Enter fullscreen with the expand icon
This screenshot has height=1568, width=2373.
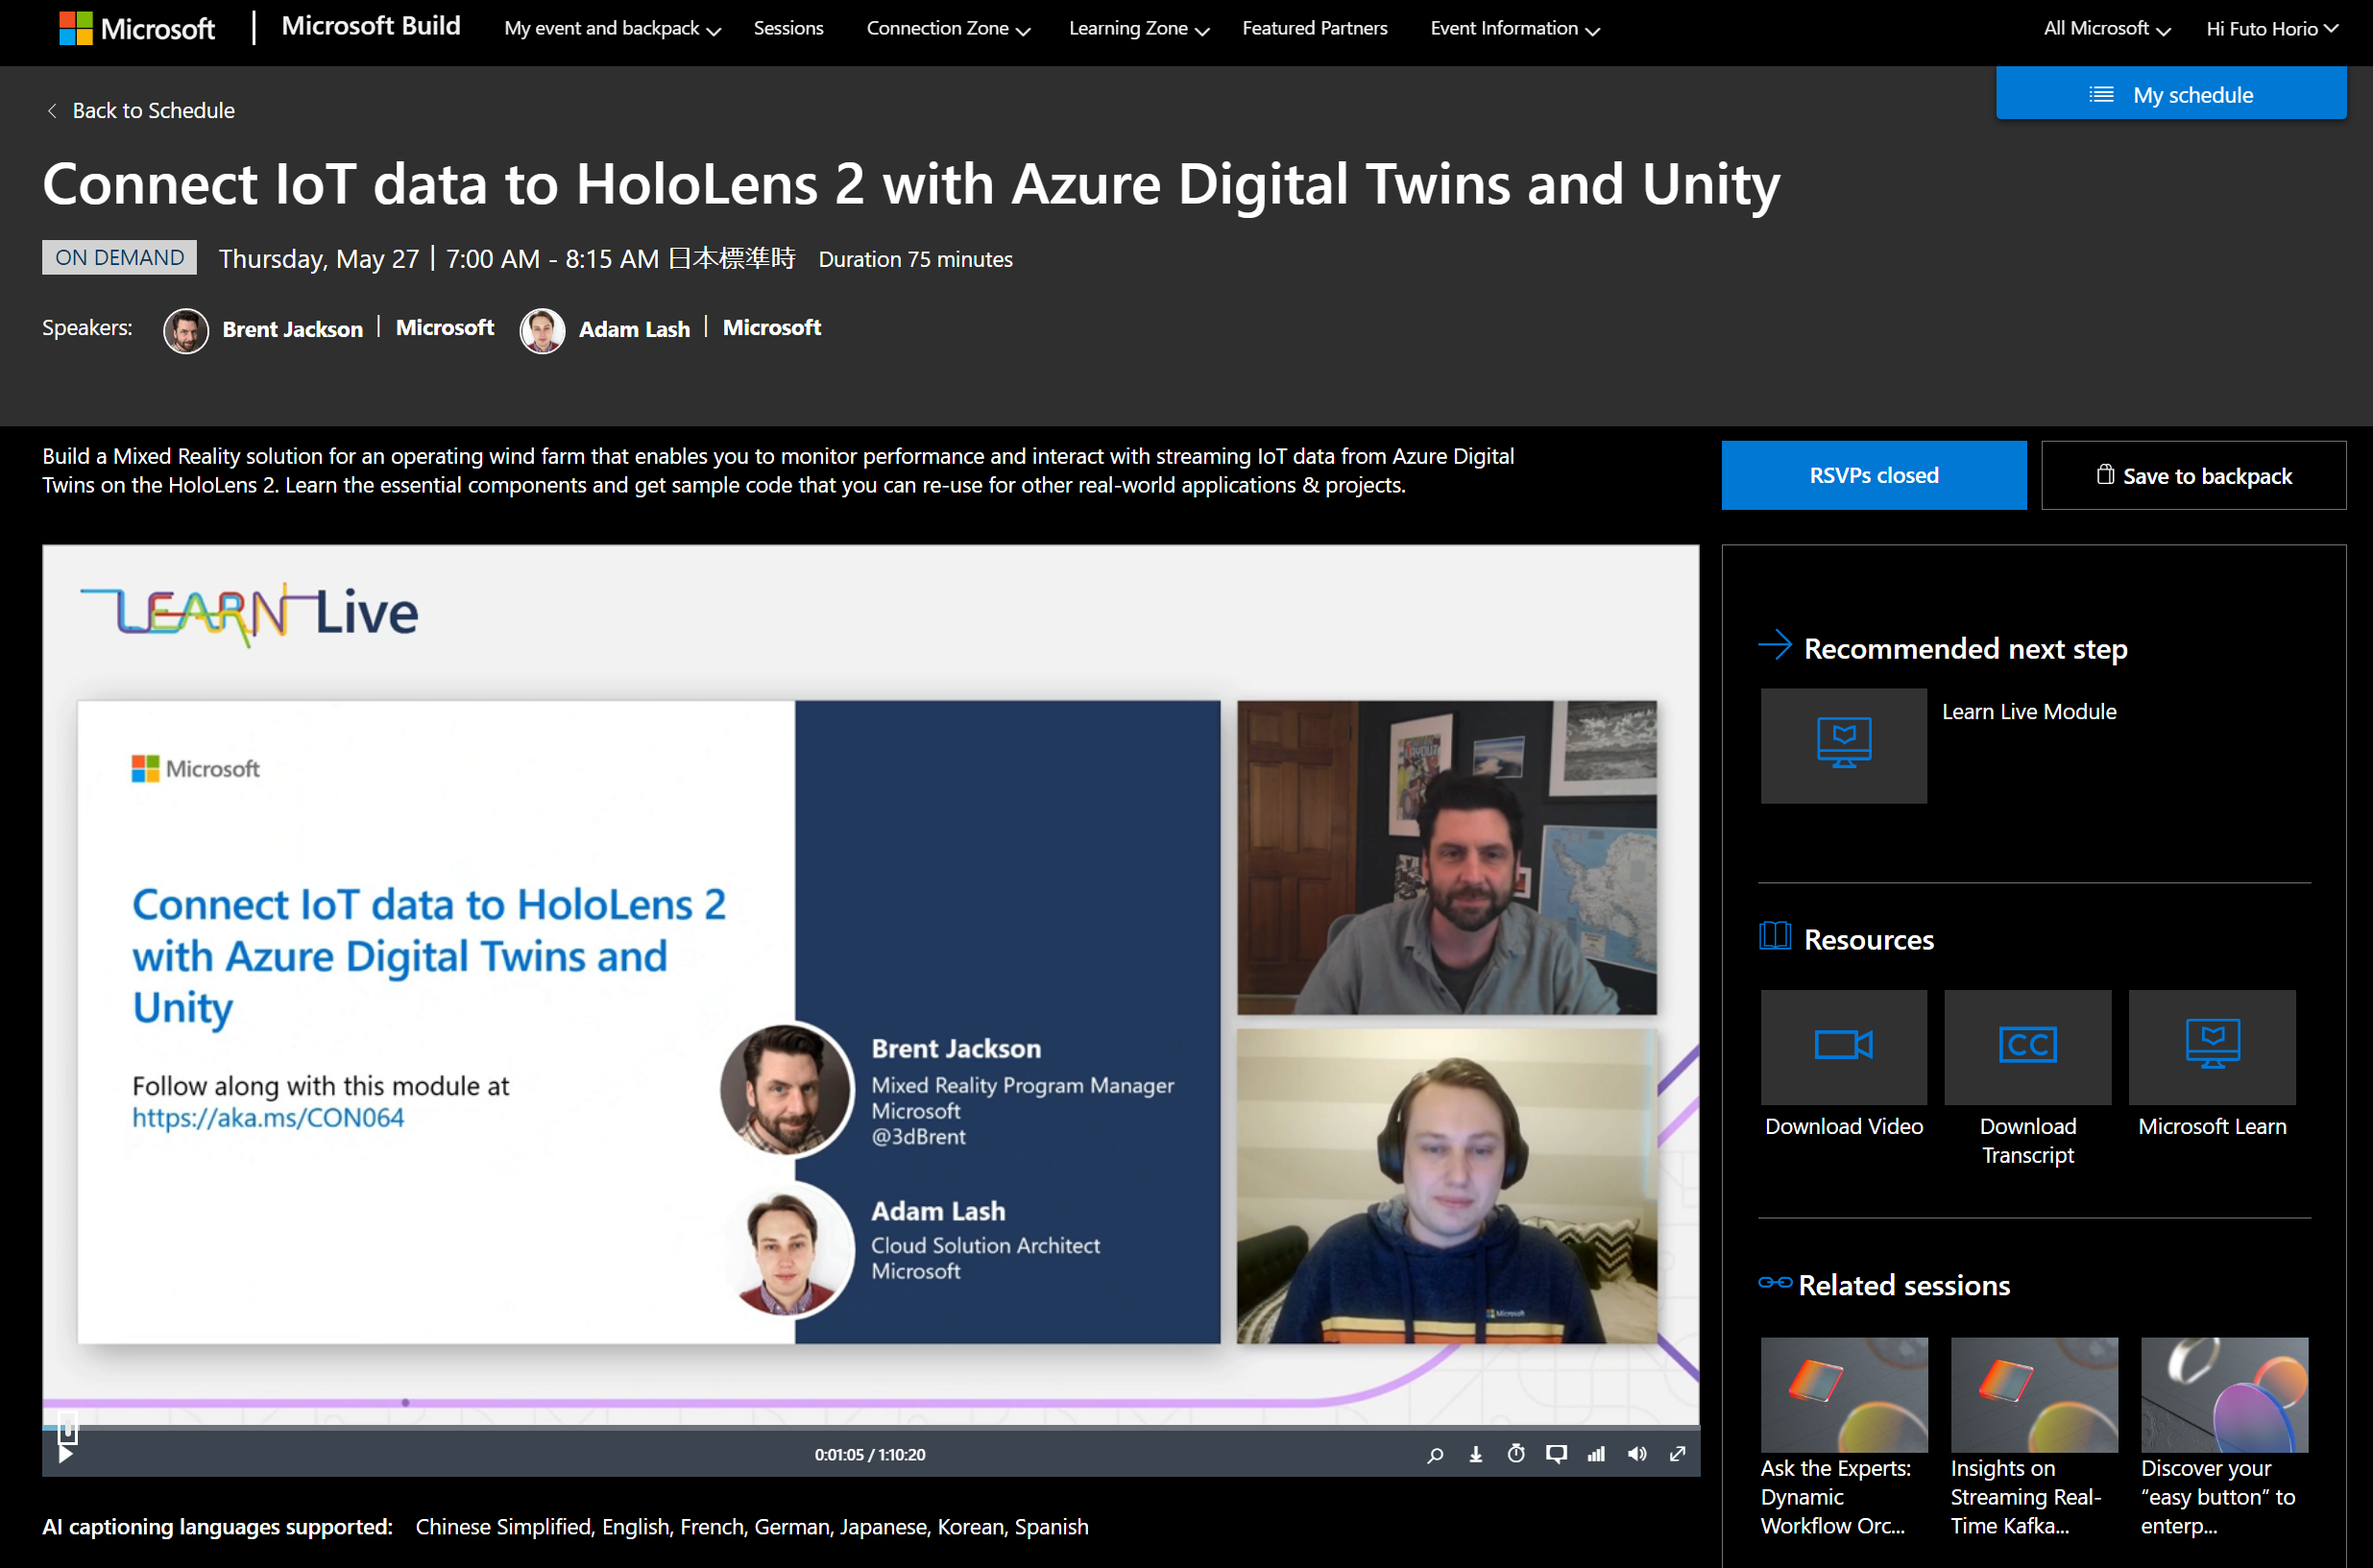point(1678,1455)
